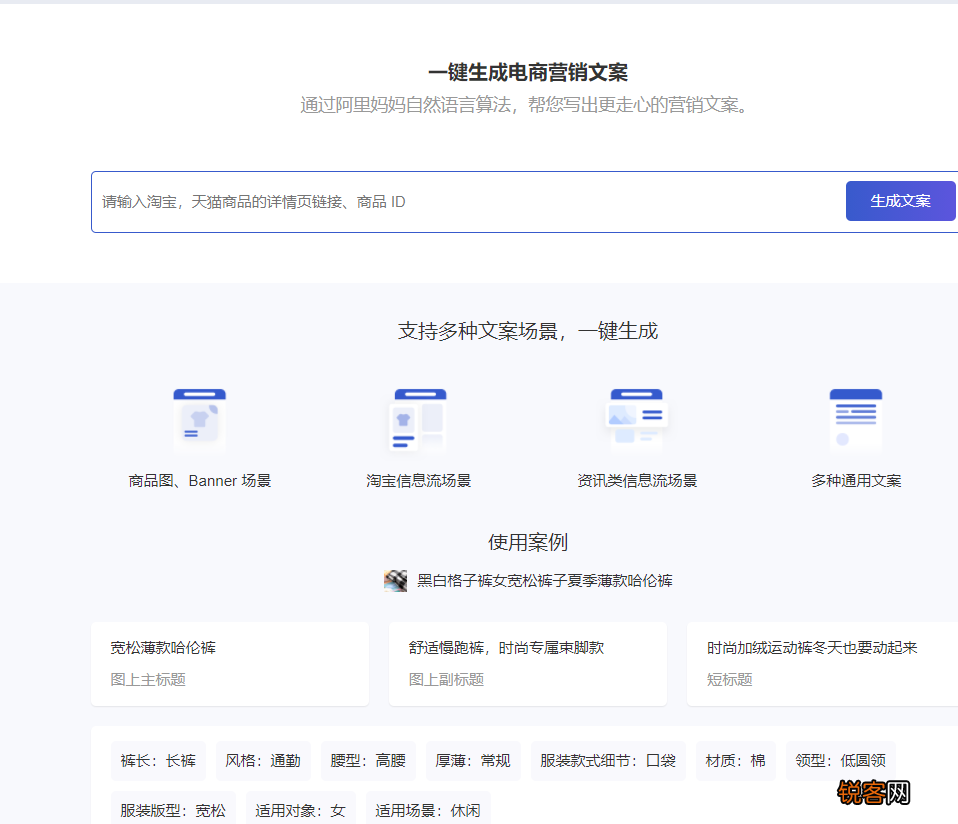This screenshot has width=958, height=824.
Task: Click the 使用案例 heading
Action: click(x=528, y=542)
